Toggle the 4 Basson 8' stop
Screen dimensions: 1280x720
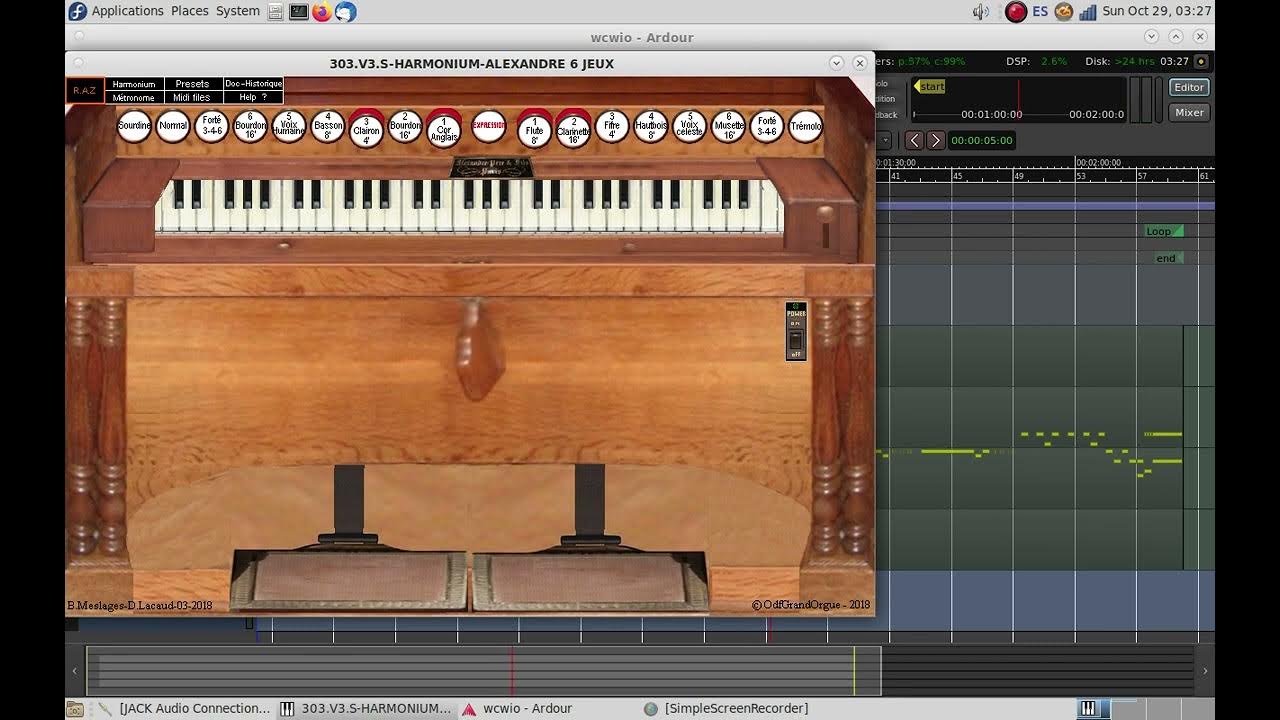coord(328,126)
